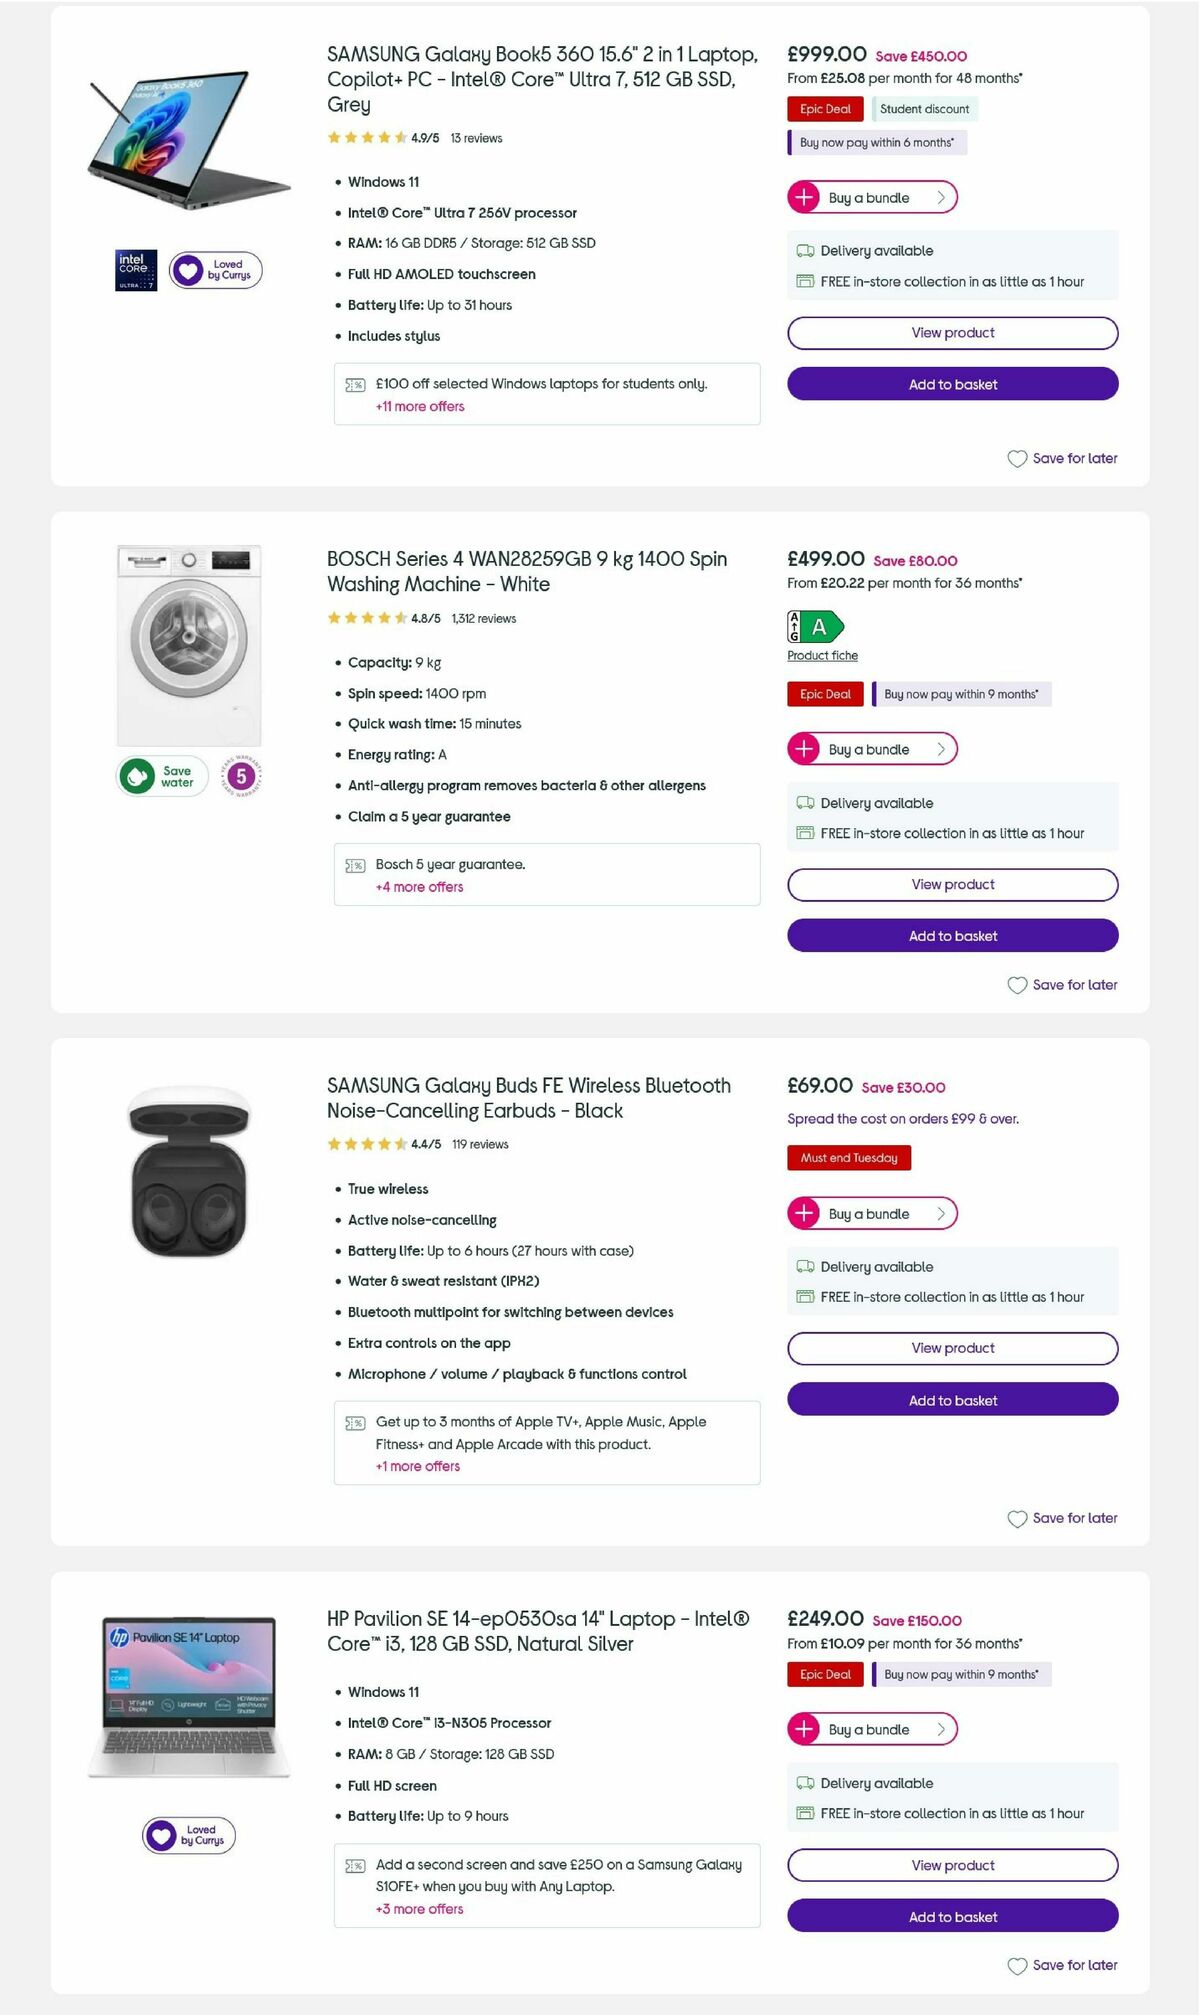The width and height of the screenshot is (1200, 2015).
Task: Click the Epic Deal badge on the Bosch listing
Action: pyautogui.click(x=824, y=694)
